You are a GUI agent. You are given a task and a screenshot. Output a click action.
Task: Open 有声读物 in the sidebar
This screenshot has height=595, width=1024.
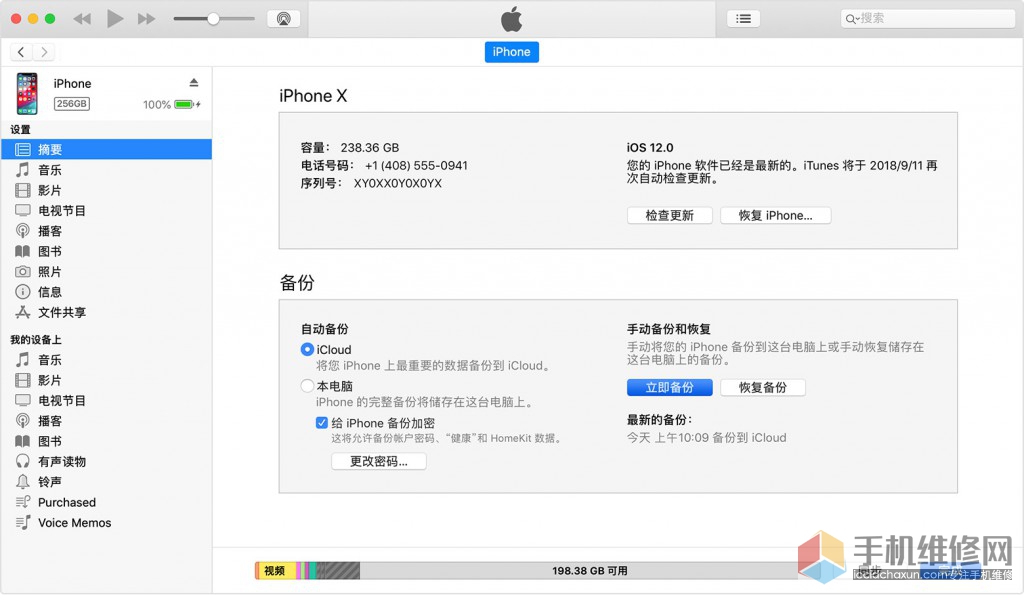pyautogui.click(x=106, y=461)
